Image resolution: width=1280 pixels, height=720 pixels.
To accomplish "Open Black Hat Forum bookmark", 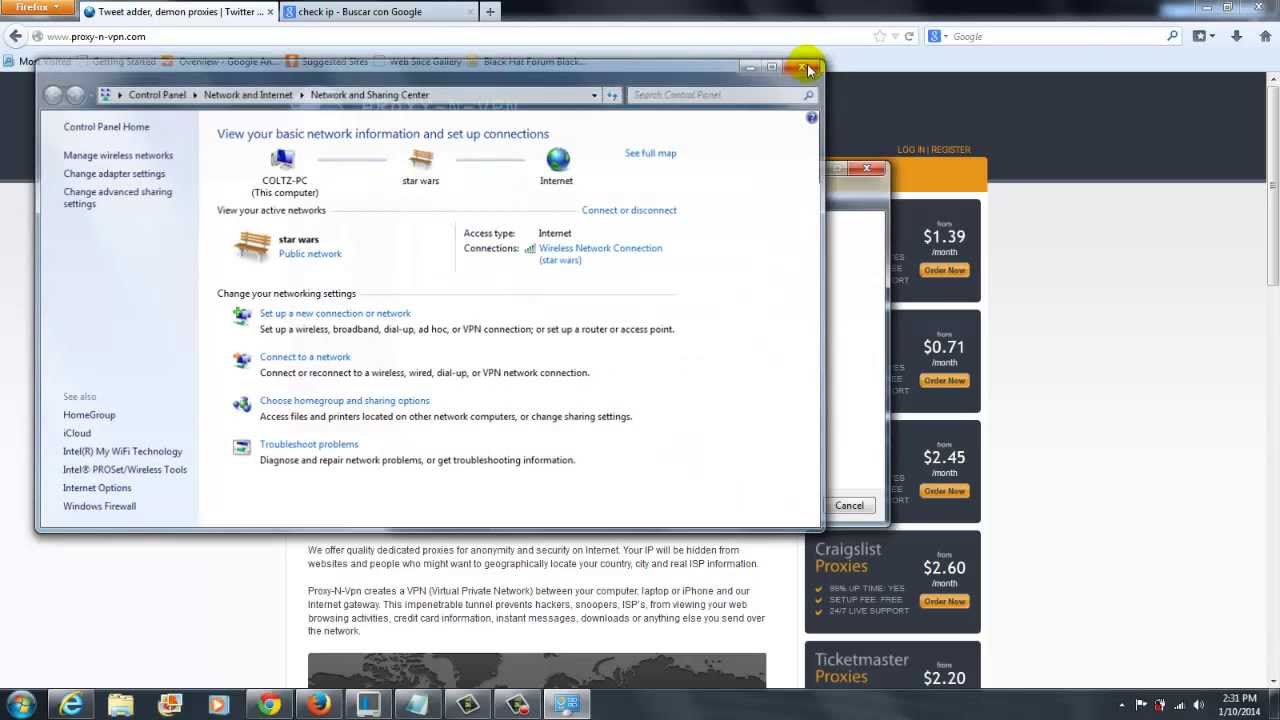I will (x=526, y=62).
